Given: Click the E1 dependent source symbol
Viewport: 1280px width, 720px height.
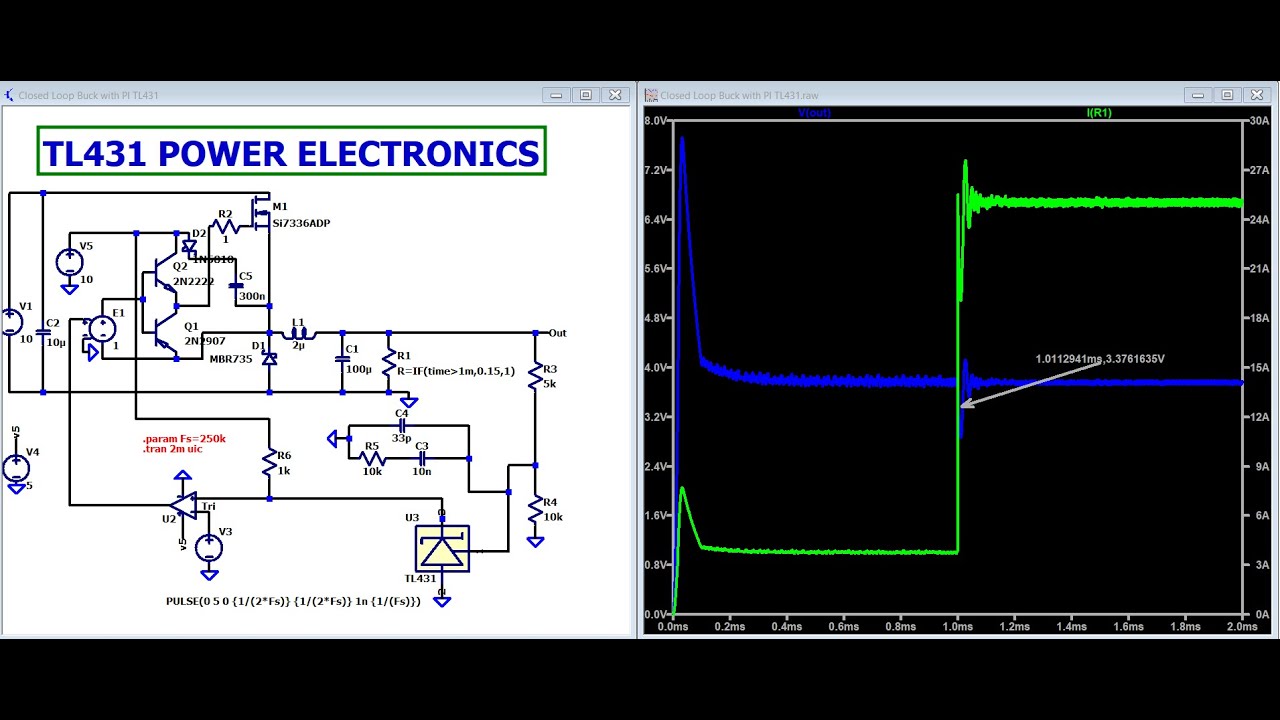Looking at the screenshot, I should [x=100, y=328].
